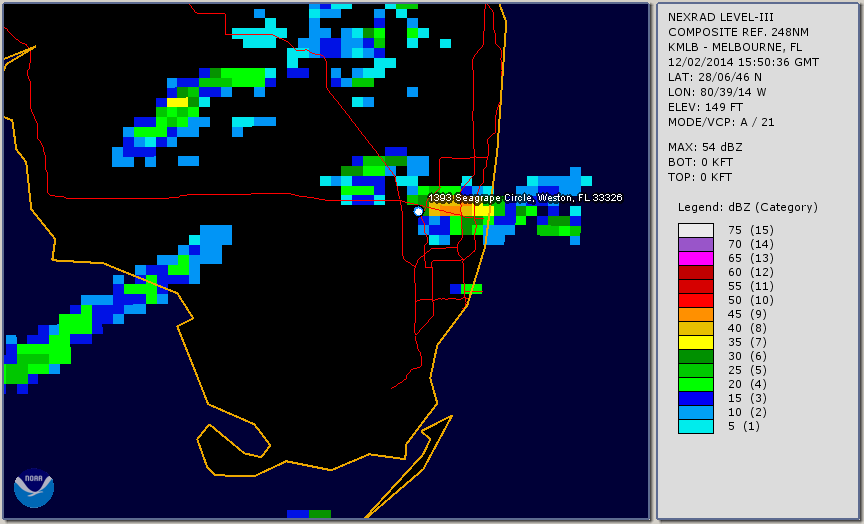864x524 pixels.
Task: Select the gold 40 dBZ legend swatch
Action: pyautogui.click(x=695, y=328)
